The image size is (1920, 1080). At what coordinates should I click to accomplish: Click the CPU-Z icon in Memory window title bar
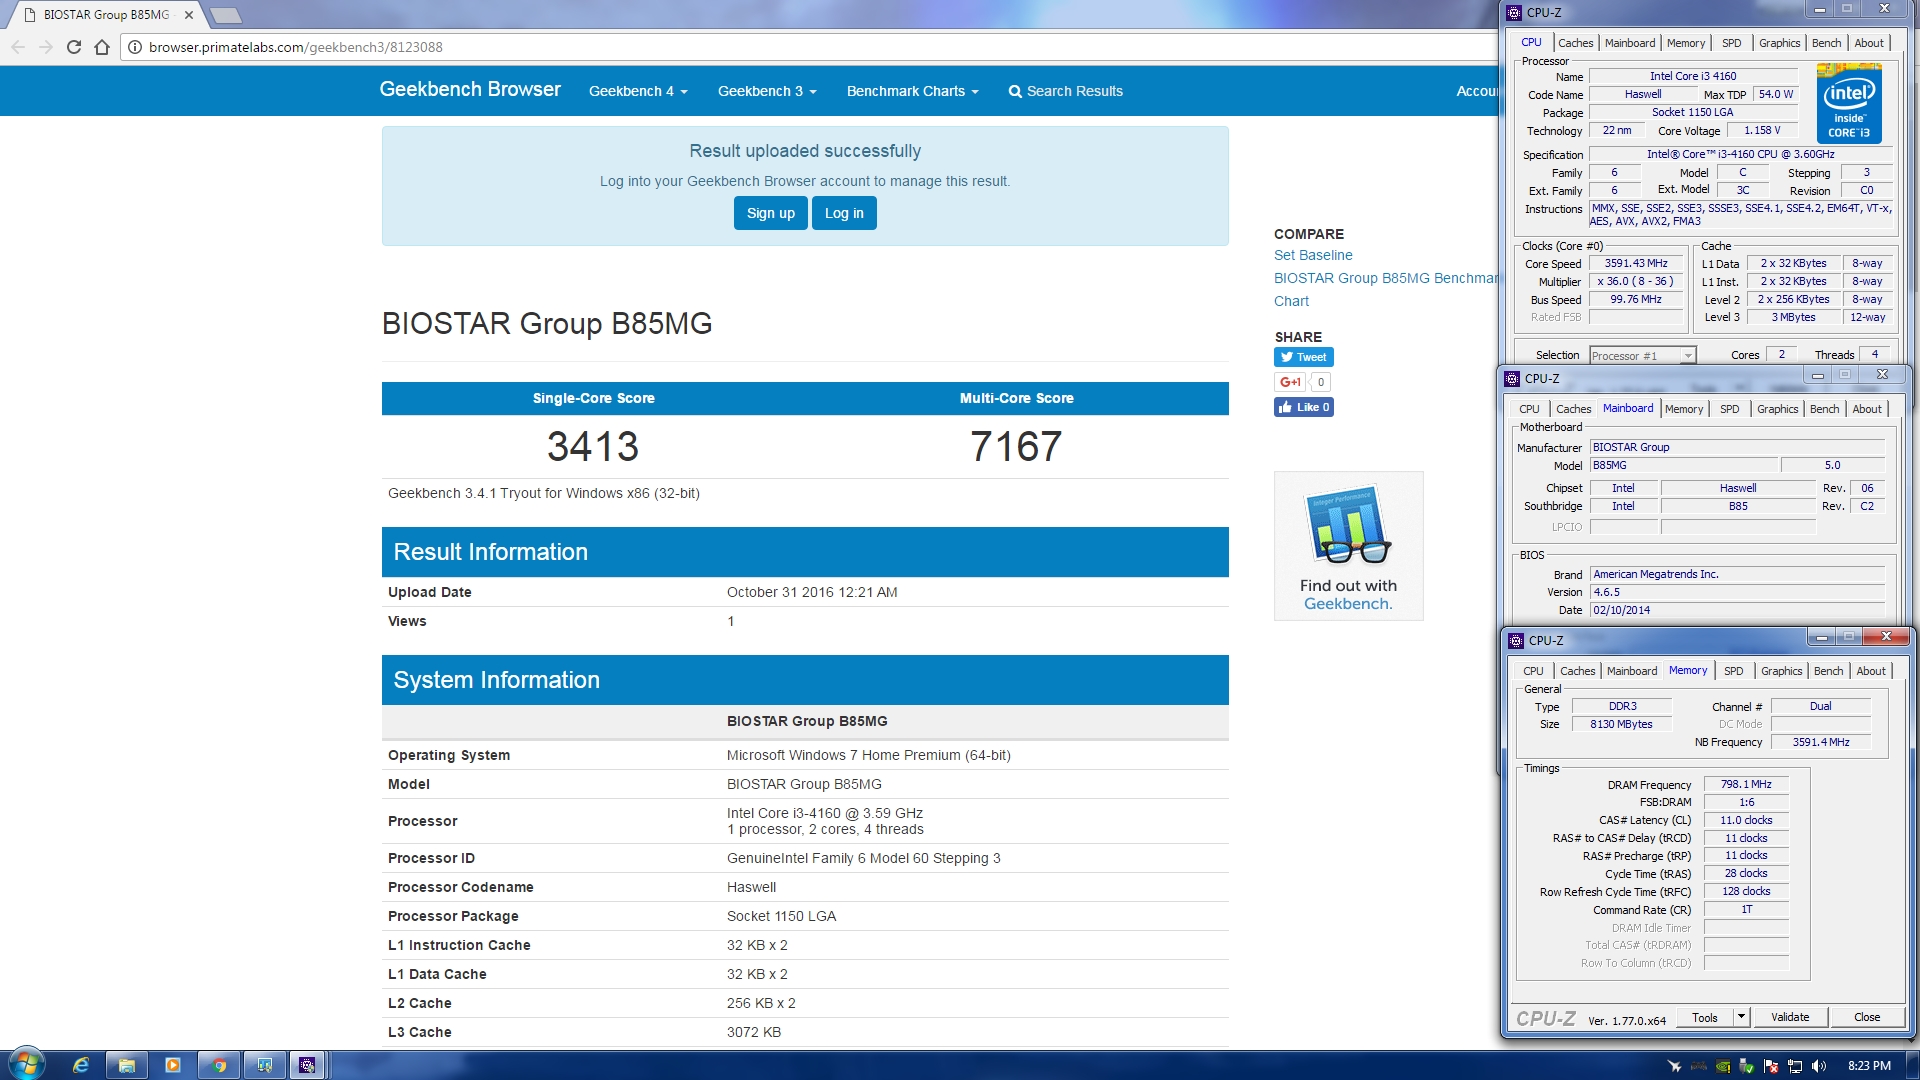coord(1516,641)
